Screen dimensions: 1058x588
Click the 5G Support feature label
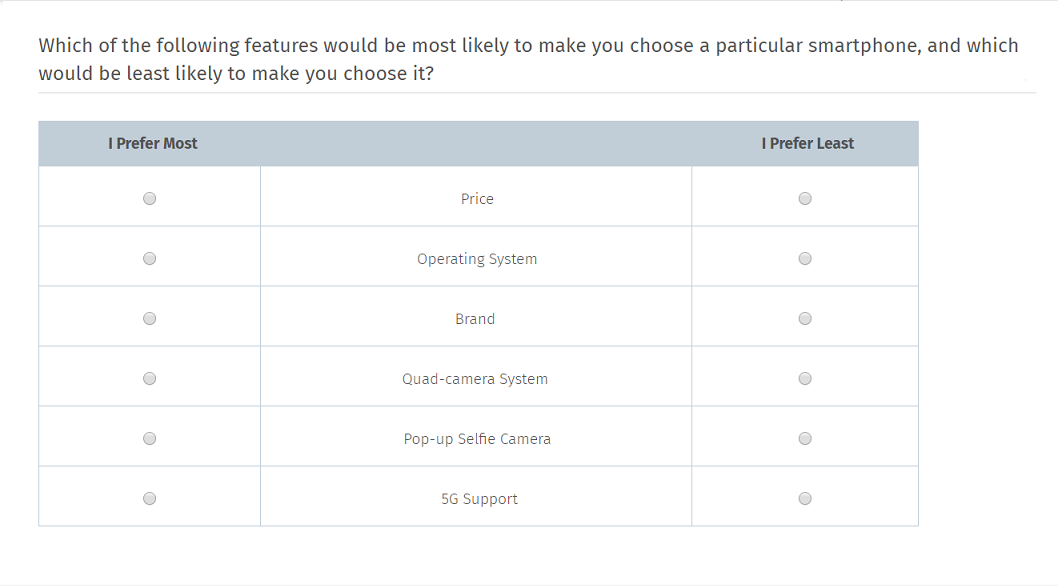[x=479, y=499]
